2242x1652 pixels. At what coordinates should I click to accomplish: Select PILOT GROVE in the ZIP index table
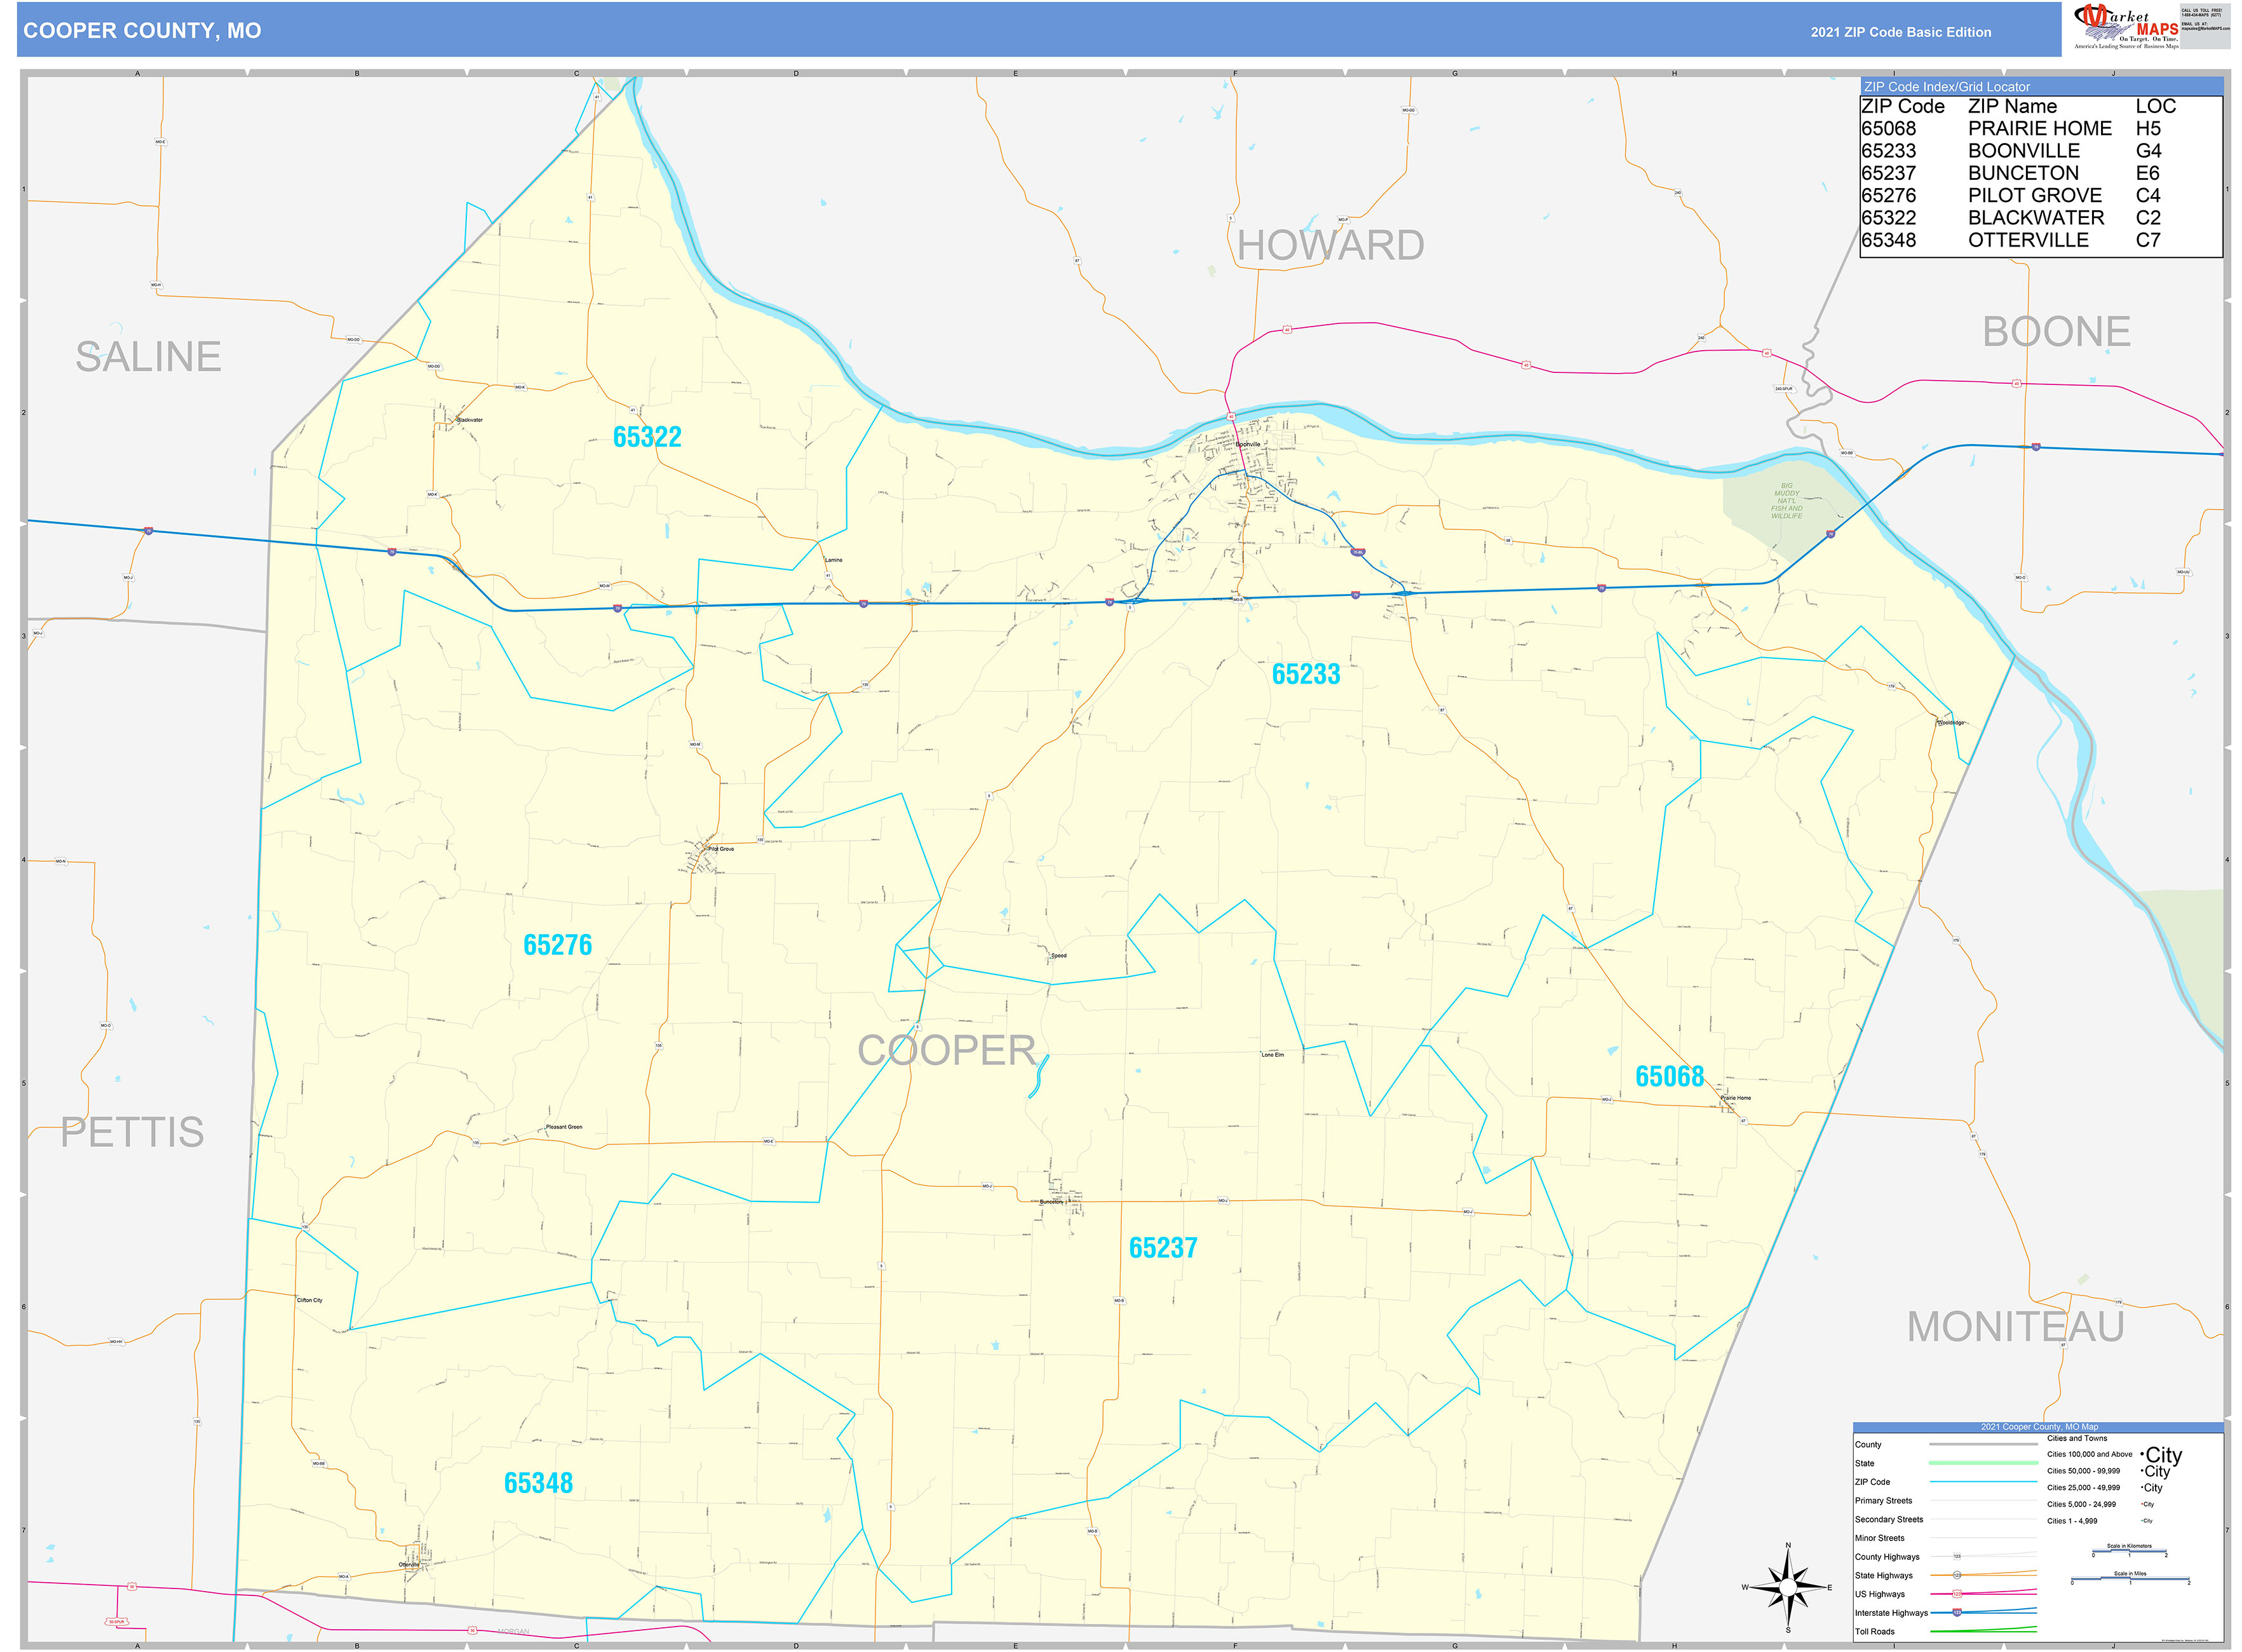[x=2034, y=196]
